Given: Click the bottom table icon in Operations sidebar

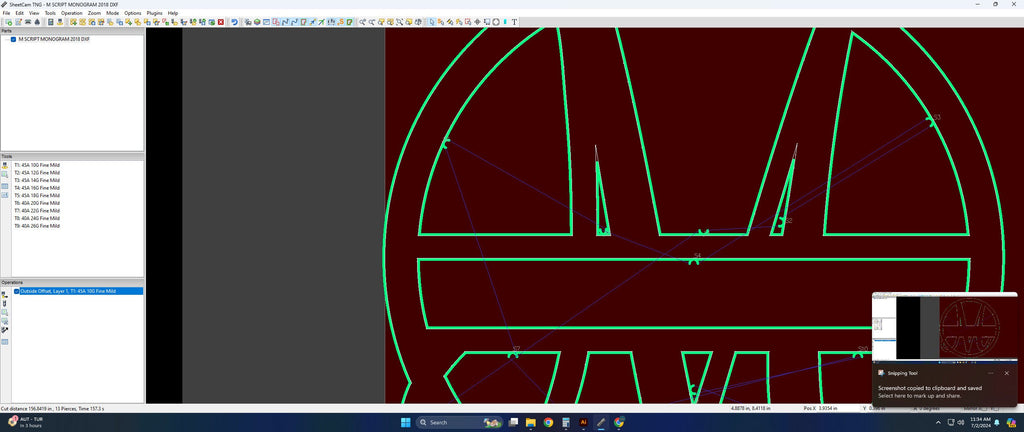Looking at the screenshot, I should [5, 341].
